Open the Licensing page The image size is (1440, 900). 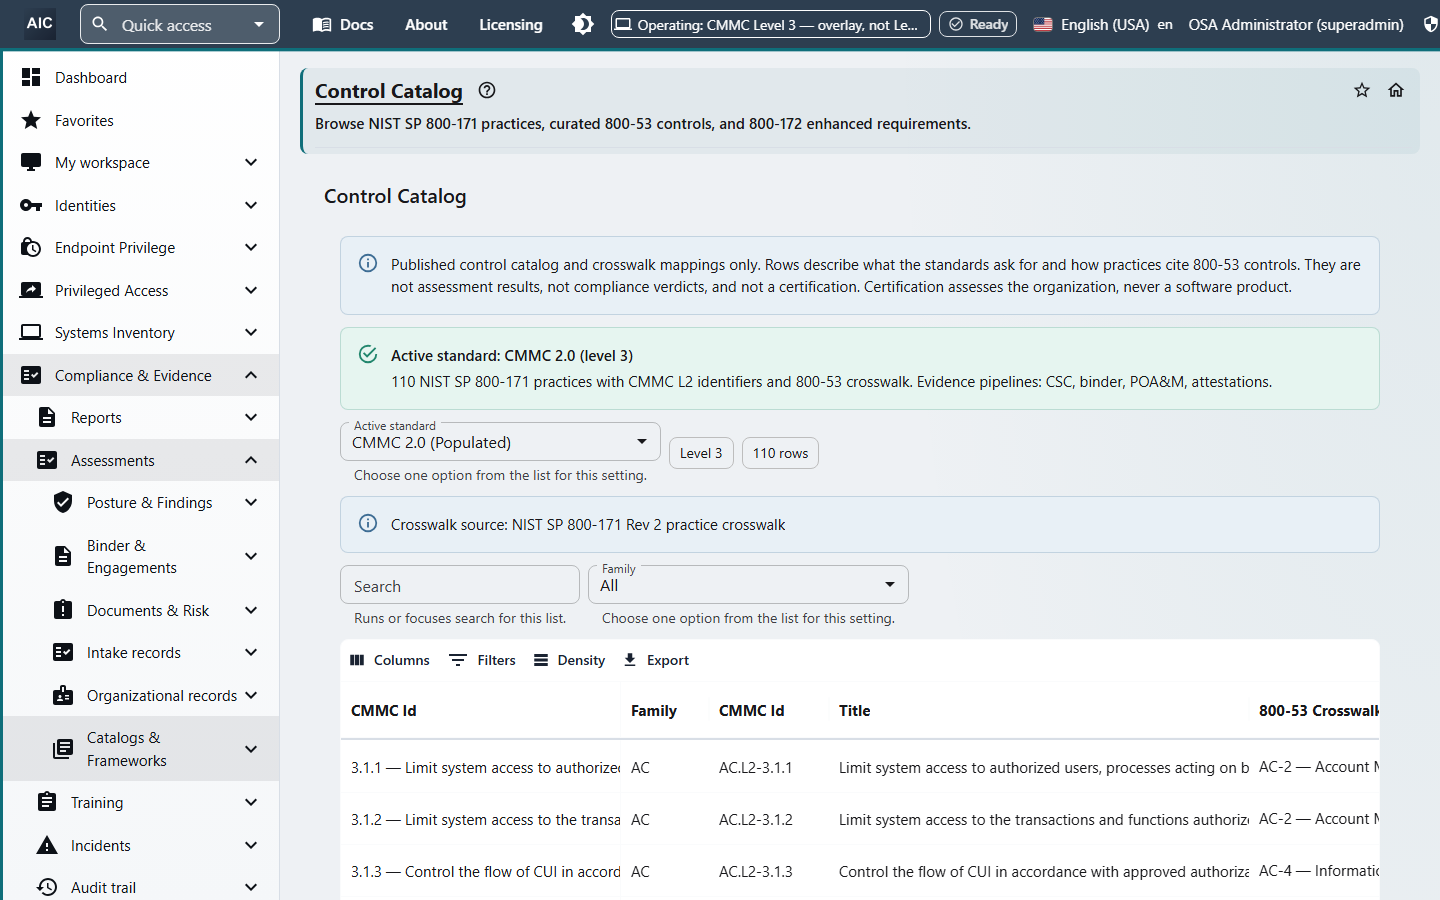click(x=511, y=24)
